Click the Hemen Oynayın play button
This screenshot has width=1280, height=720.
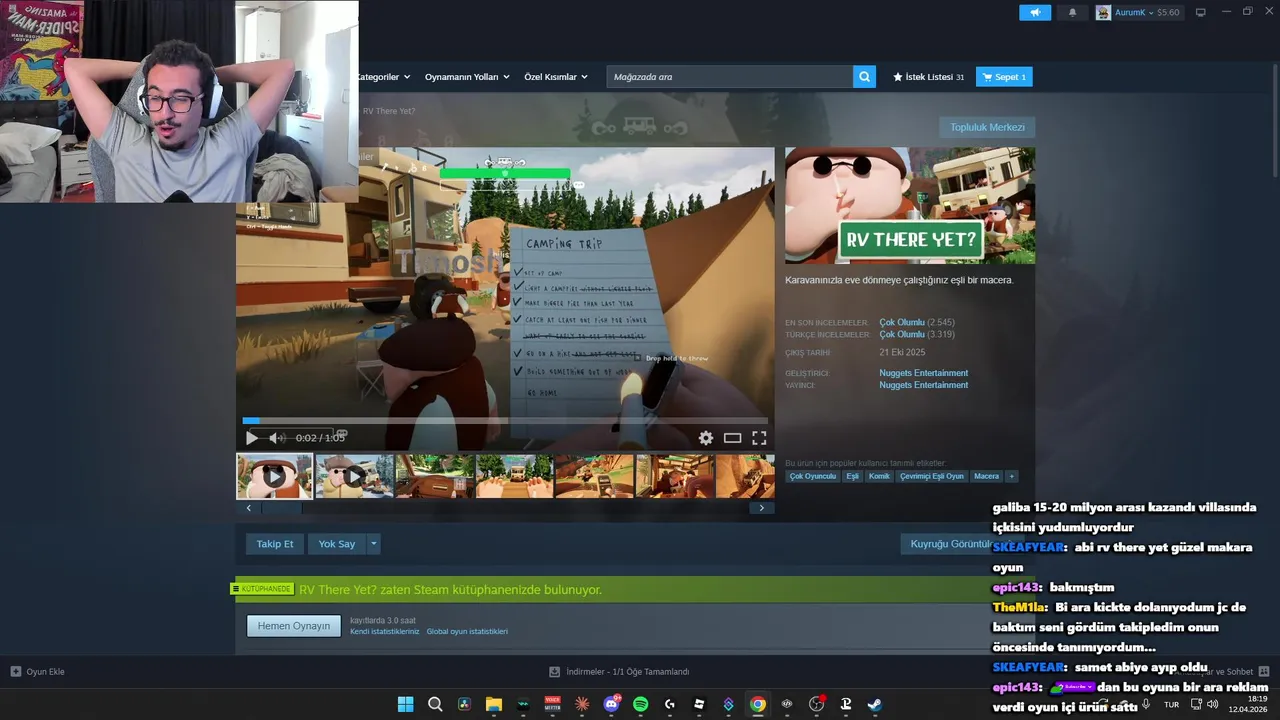pos(294,626)
